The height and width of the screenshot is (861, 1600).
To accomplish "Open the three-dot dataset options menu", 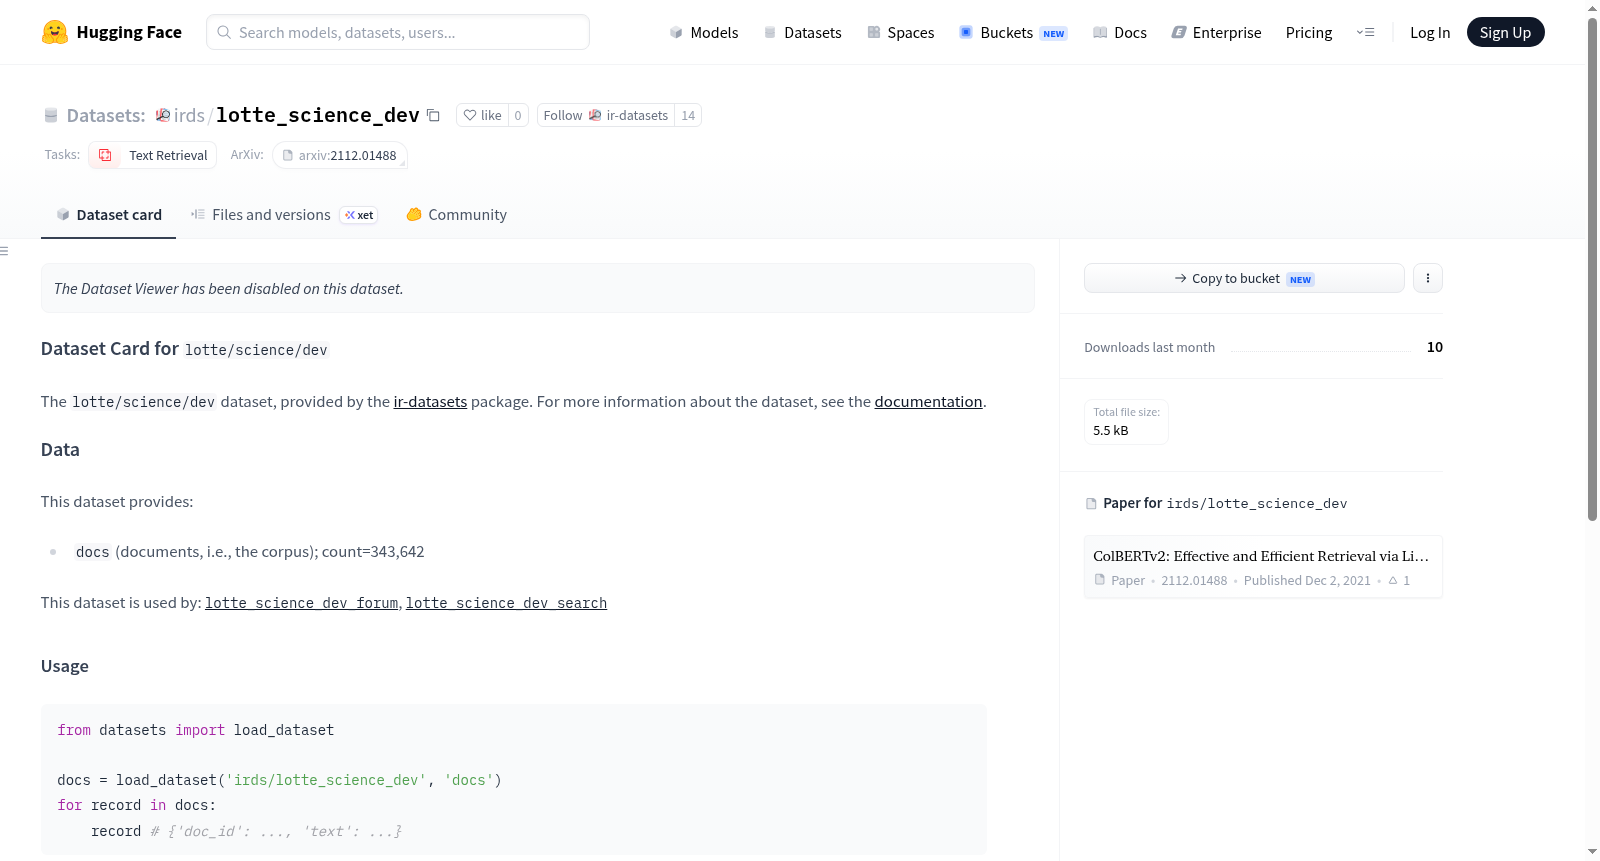I will (x=1428, y=278).
